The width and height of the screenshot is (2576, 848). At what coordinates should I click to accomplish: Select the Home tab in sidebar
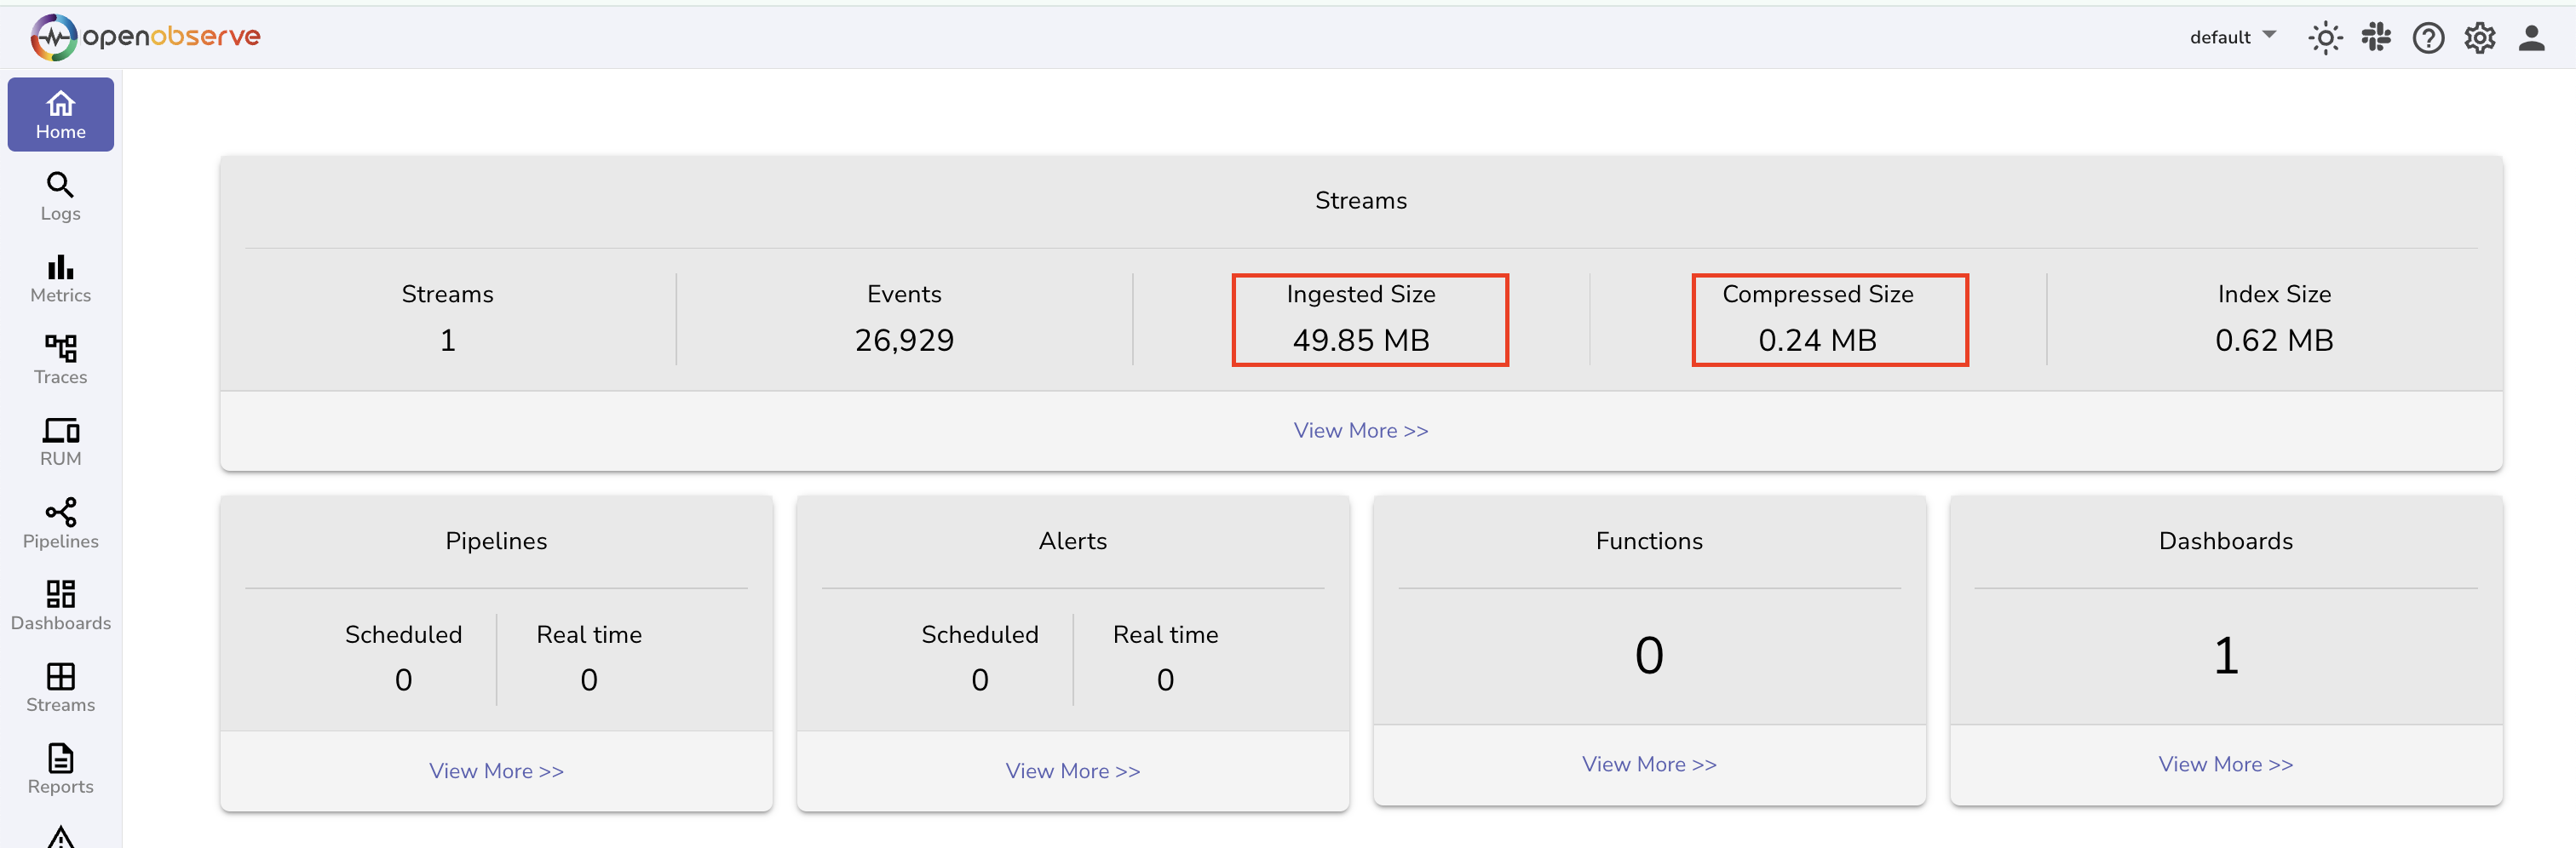60,115
